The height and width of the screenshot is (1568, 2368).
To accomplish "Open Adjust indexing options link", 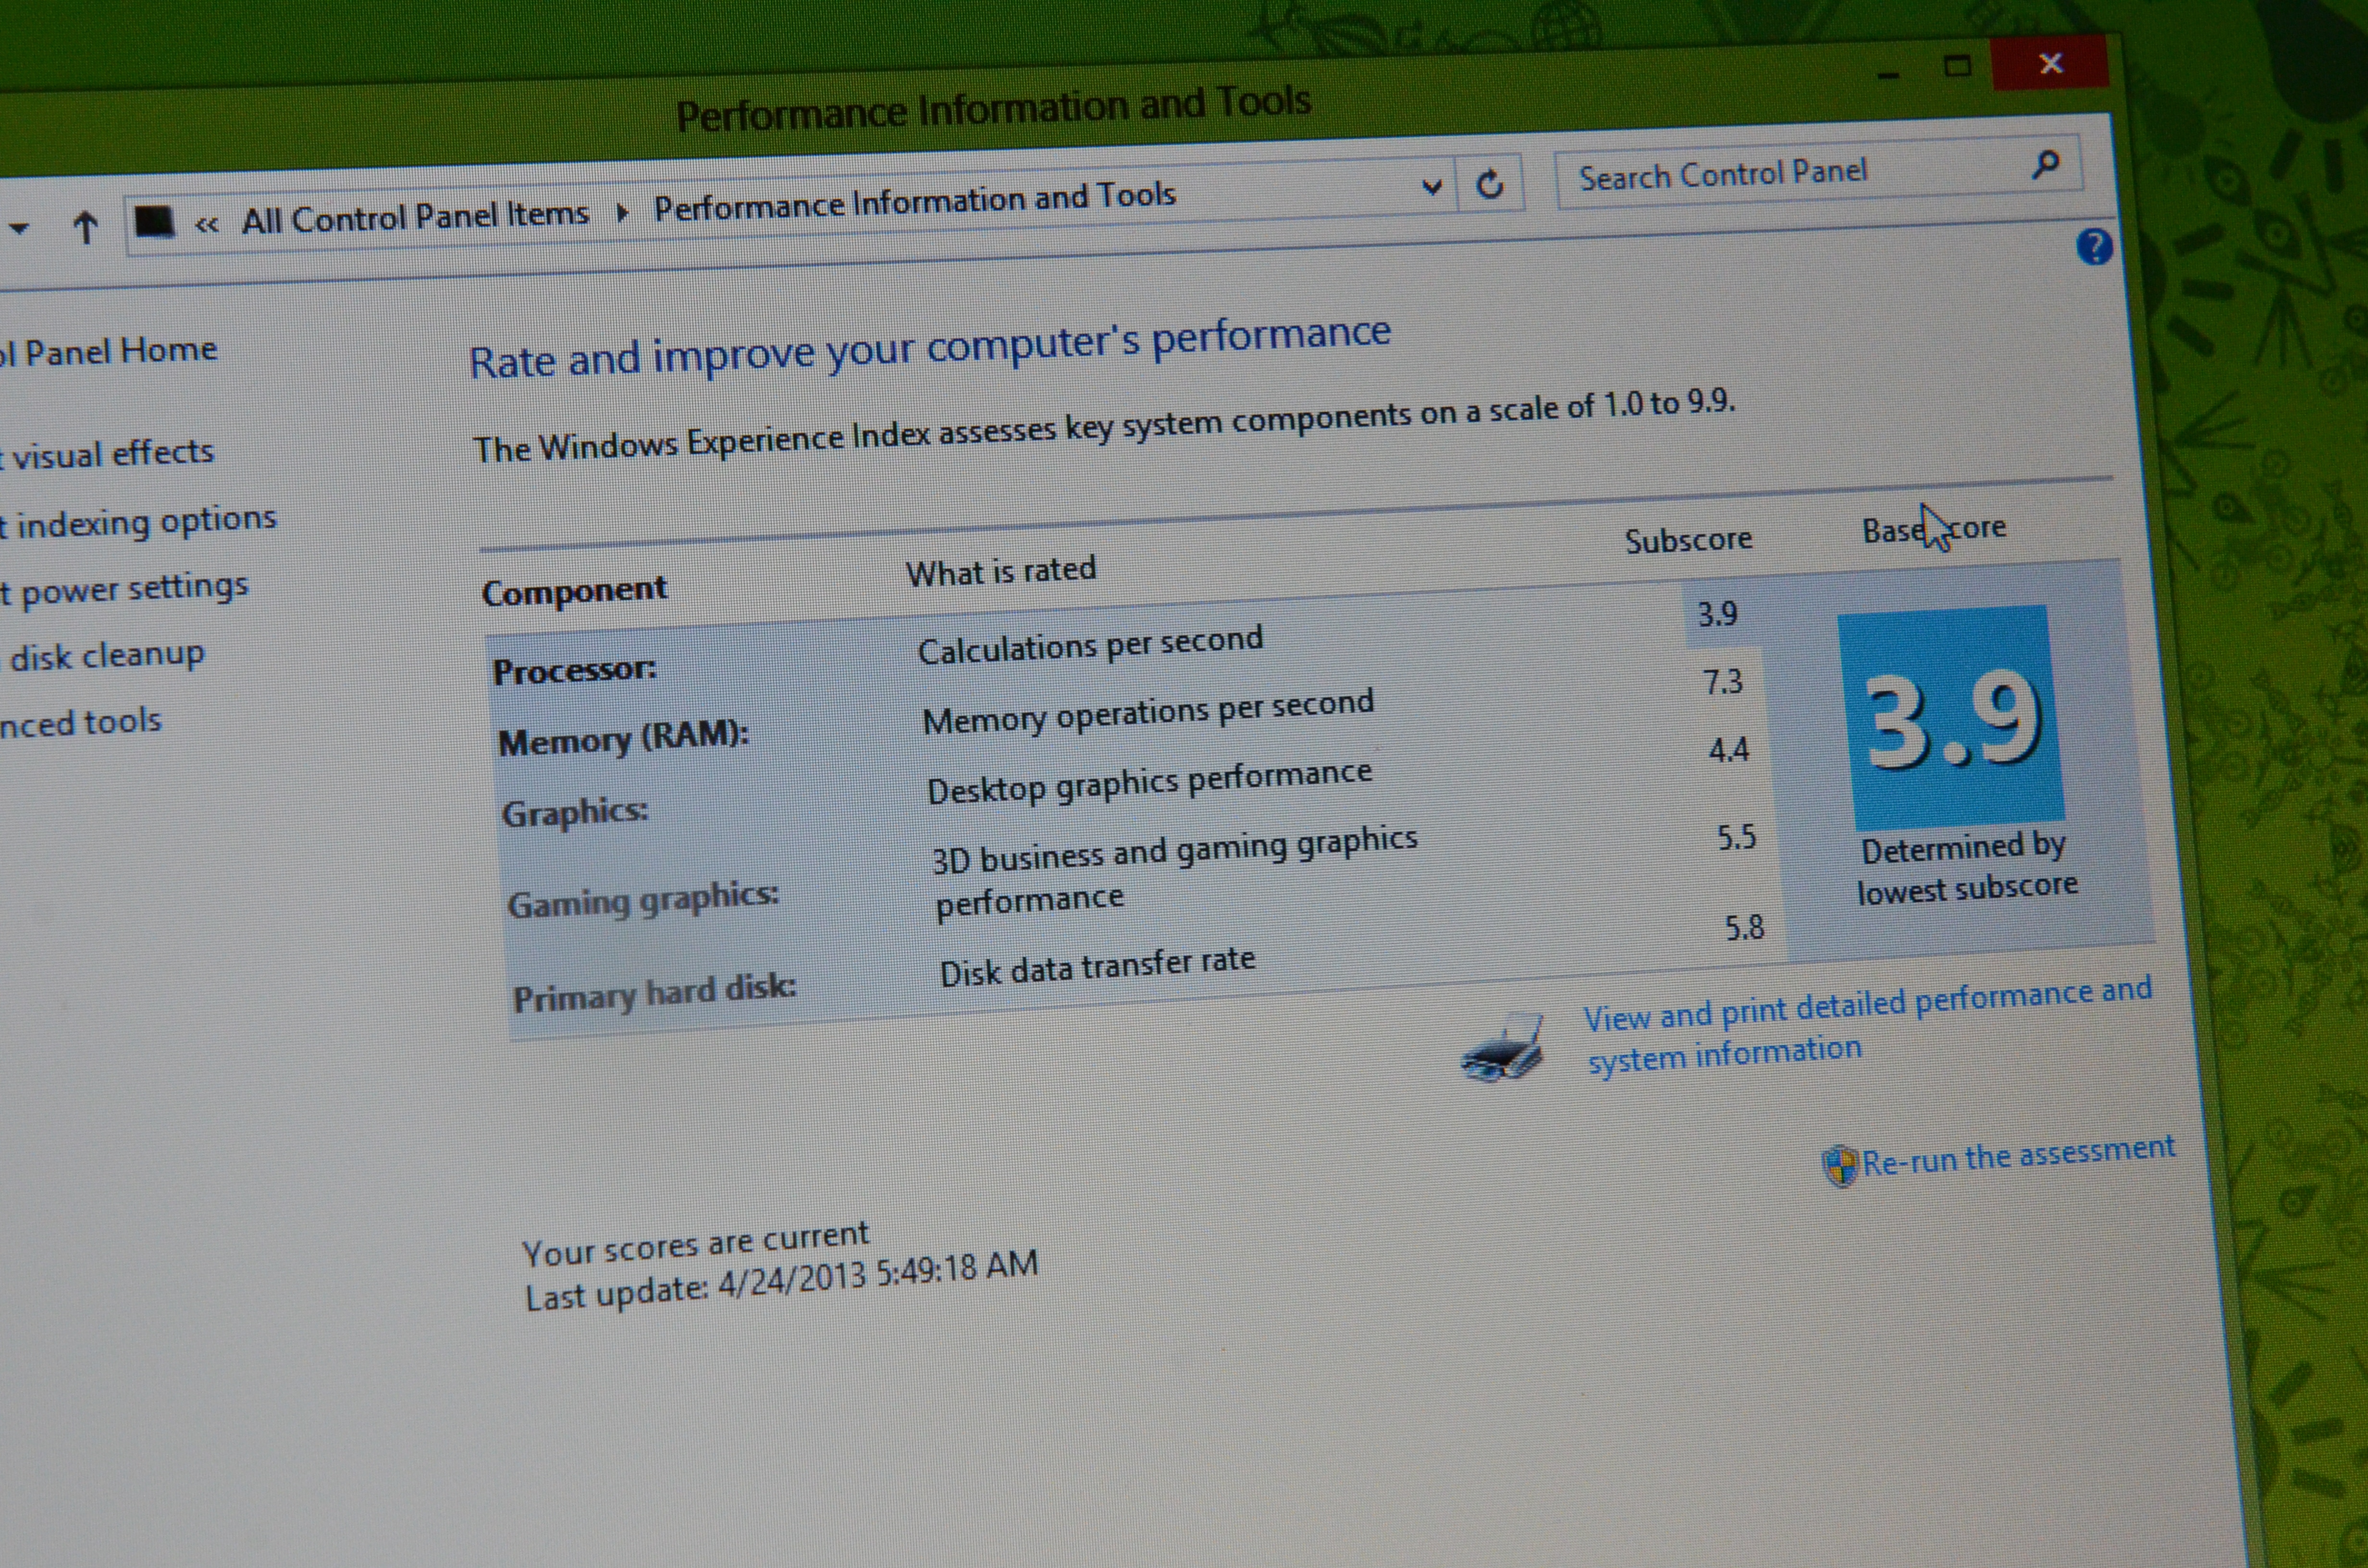I will point(140,522).
